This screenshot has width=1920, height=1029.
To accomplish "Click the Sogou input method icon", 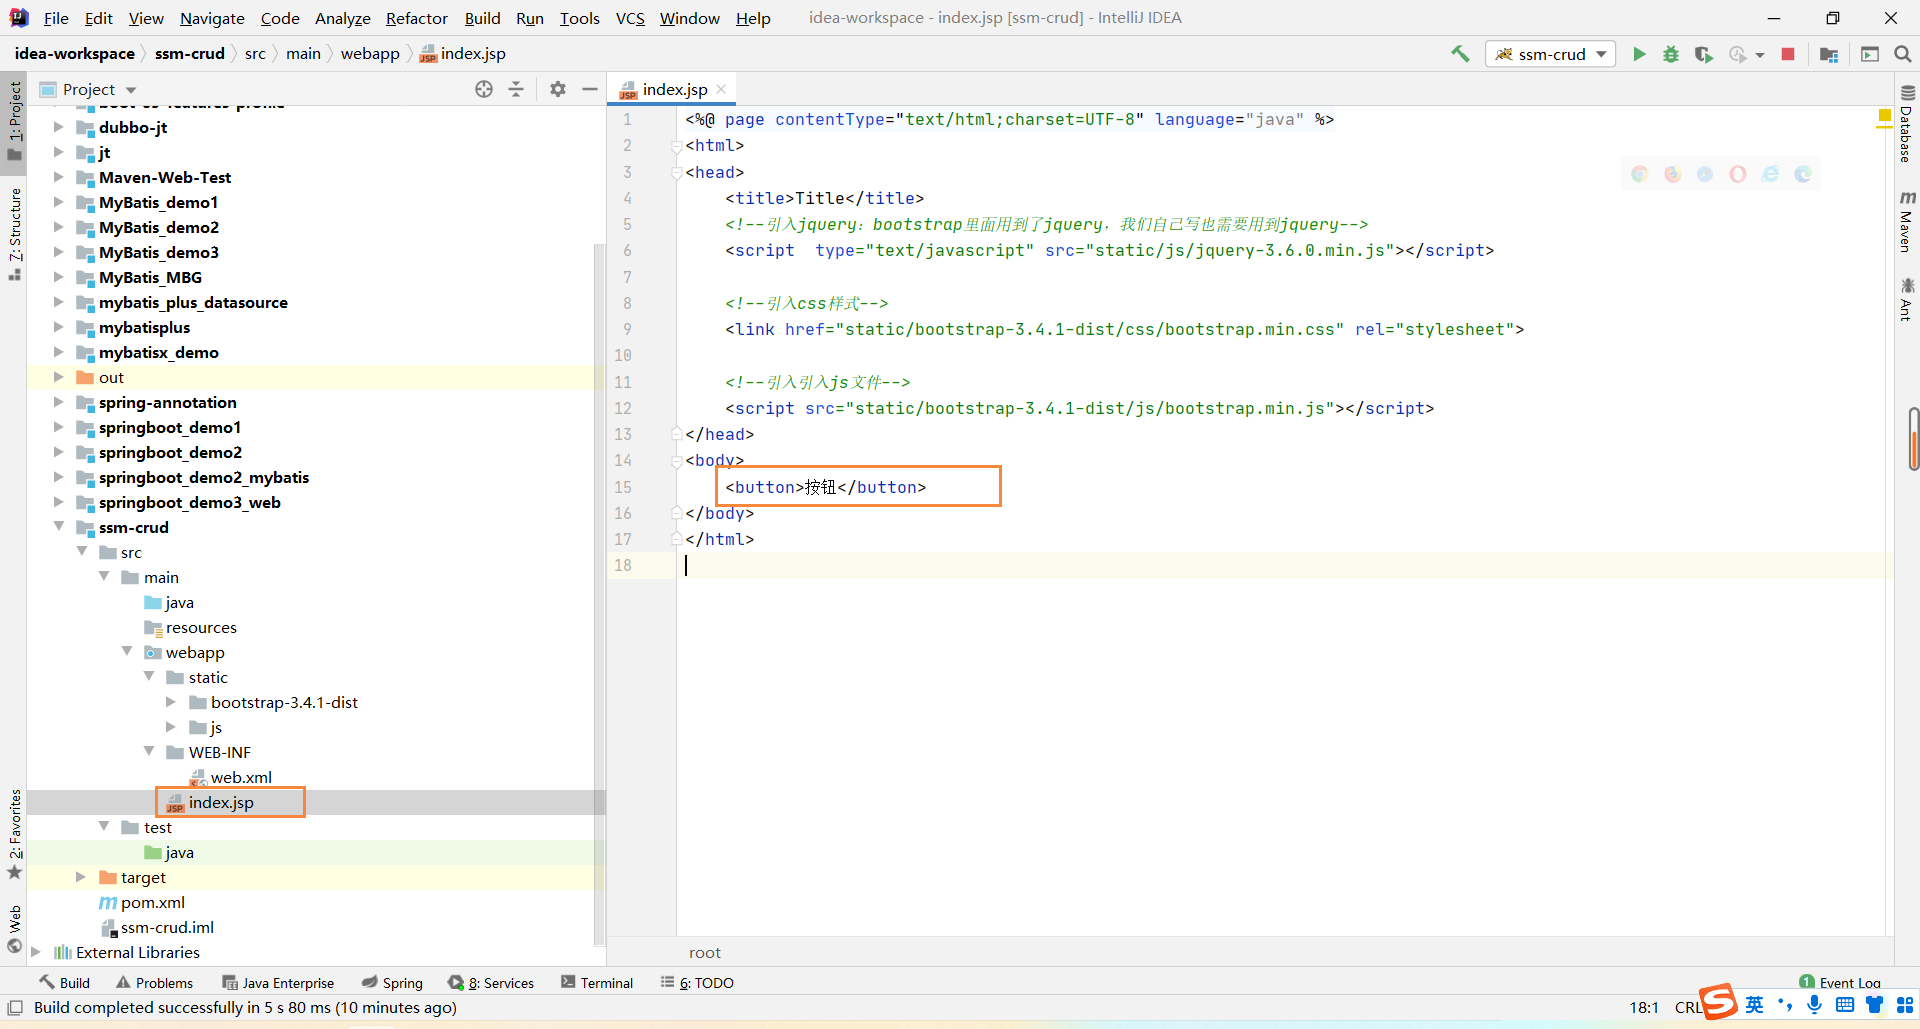I will pyautogui.click(x=1719, y=1002).
